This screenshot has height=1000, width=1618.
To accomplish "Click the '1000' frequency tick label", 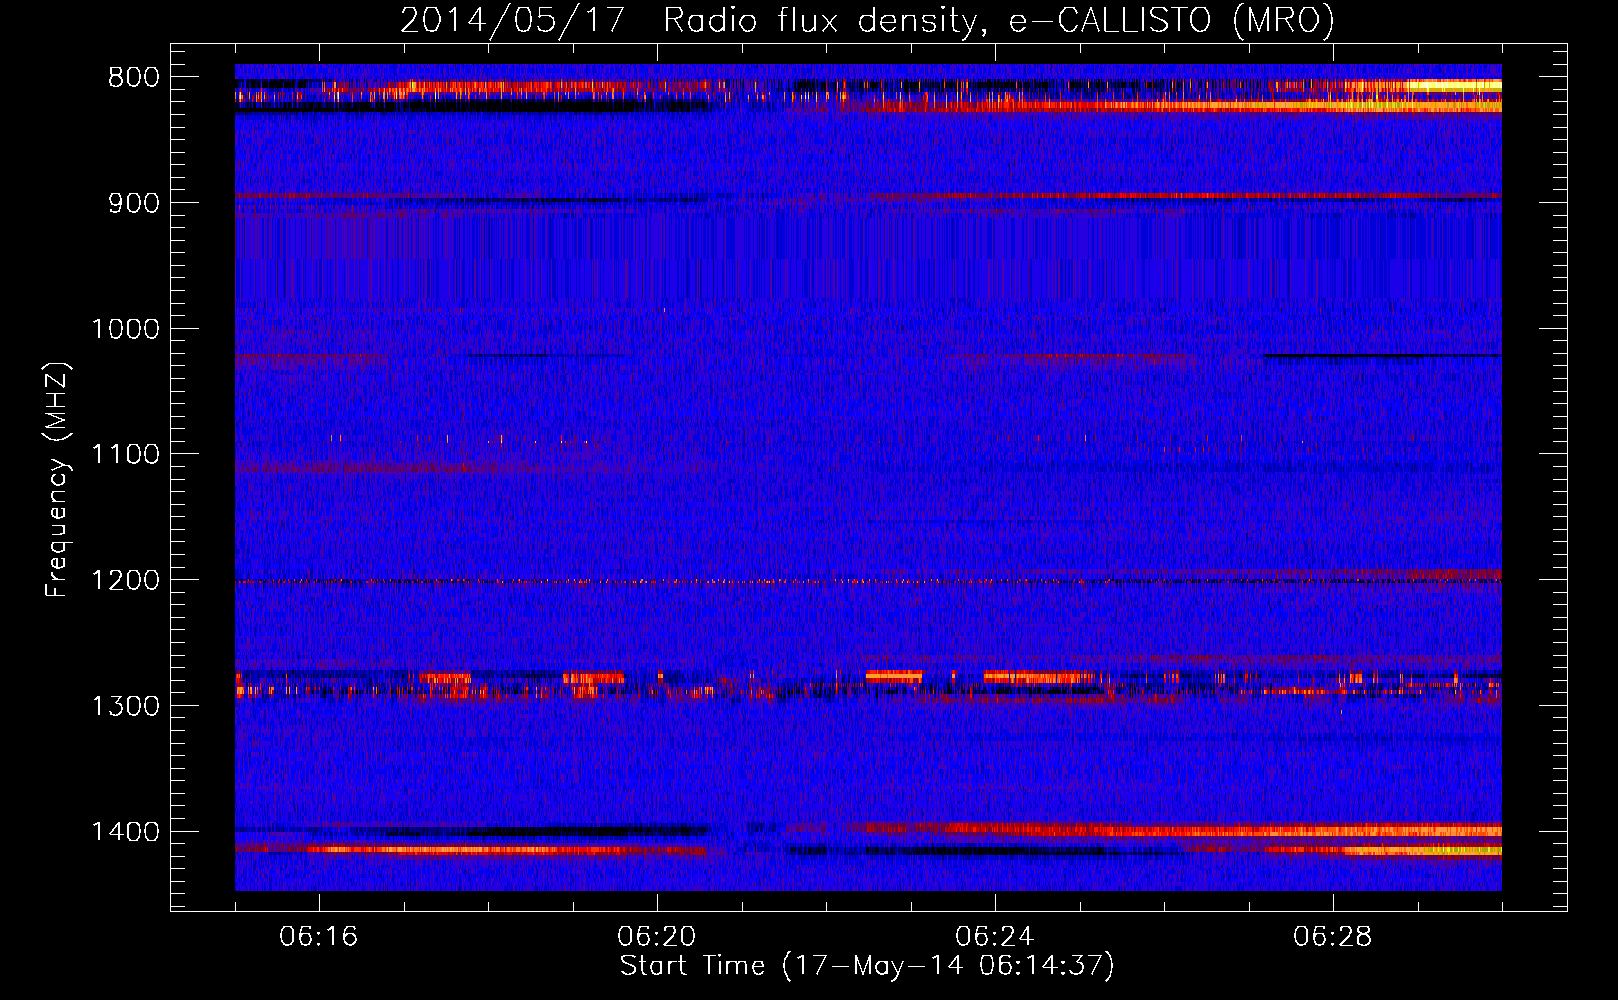I will pos(125,329).
